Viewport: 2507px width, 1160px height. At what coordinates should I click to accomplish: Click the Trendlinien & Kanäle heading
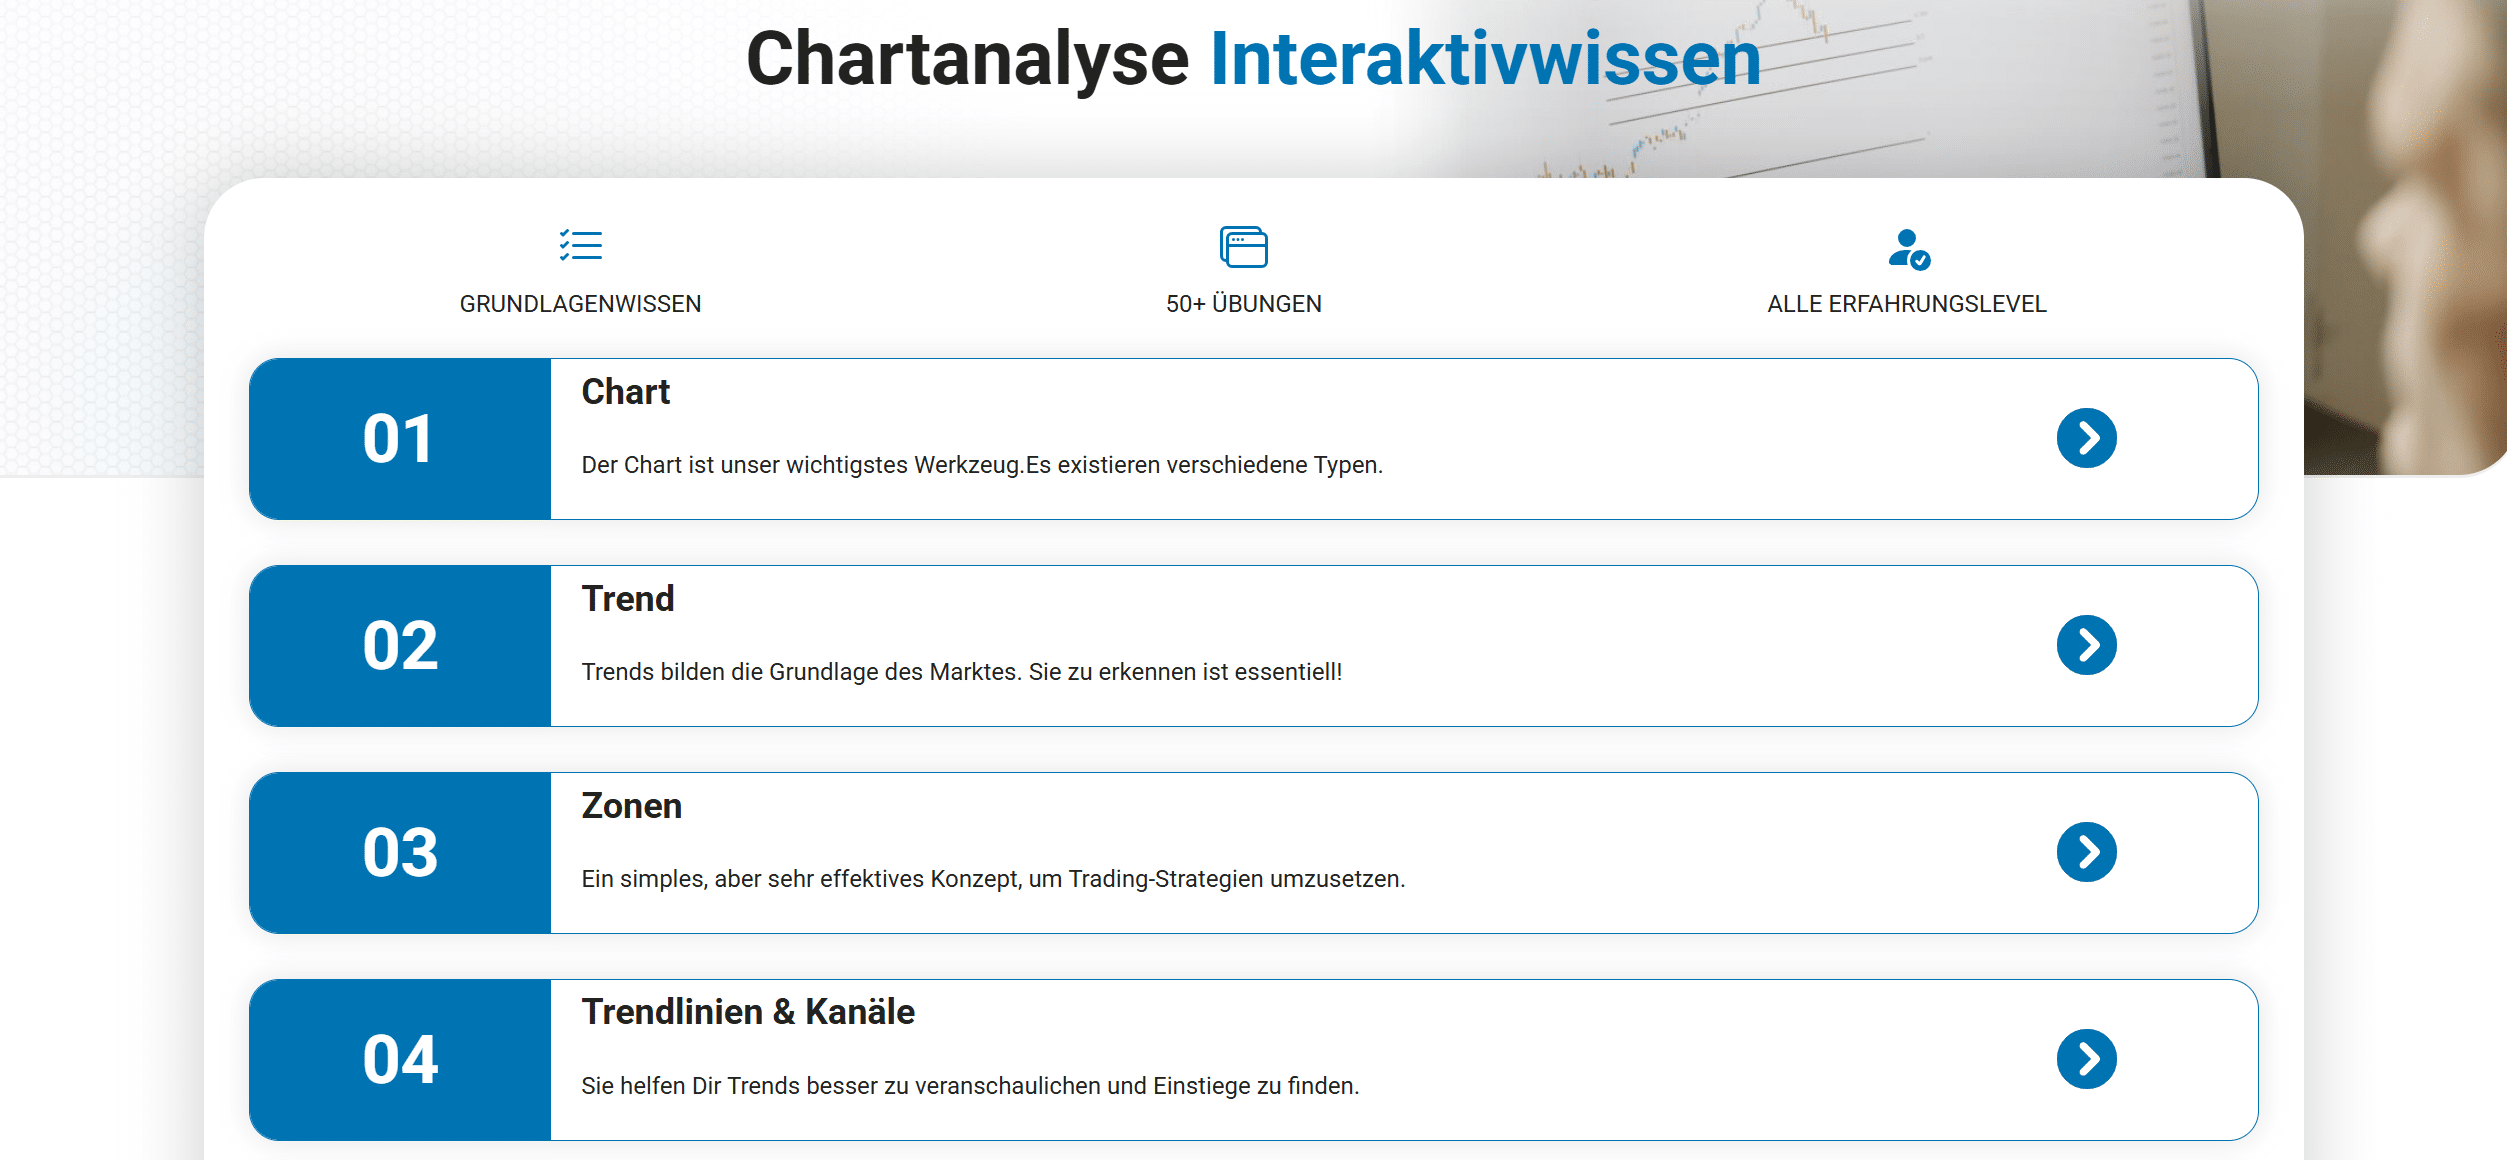(748, 1012)
